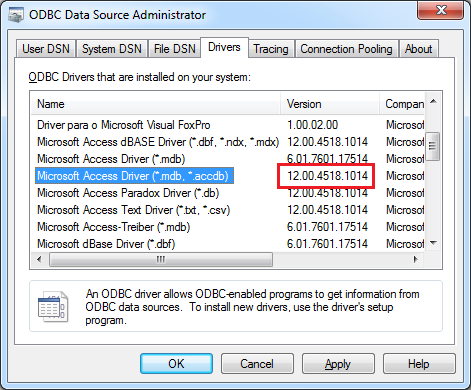Click the vertical scrollbar down arrow

(433, 243)
